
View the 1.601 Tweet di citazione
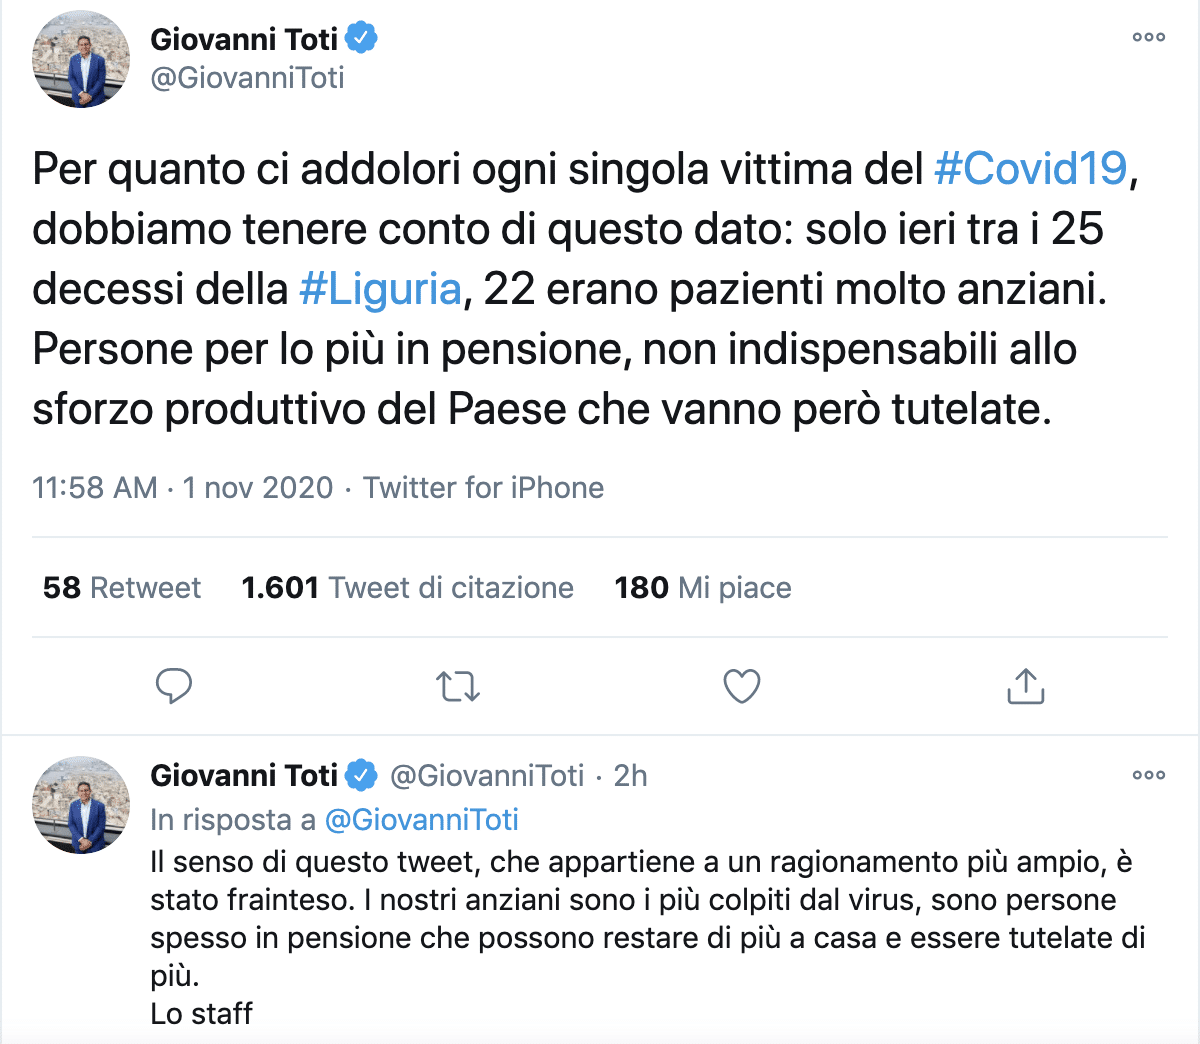[x=407, y=587]
